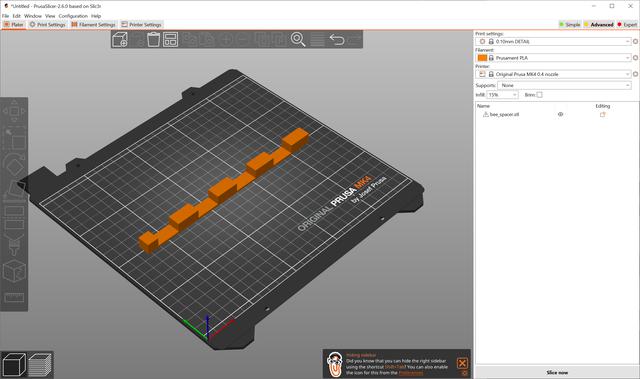640x379 pixels.
Task: Open printer settings gear icon at right
Action: point(635,74)
